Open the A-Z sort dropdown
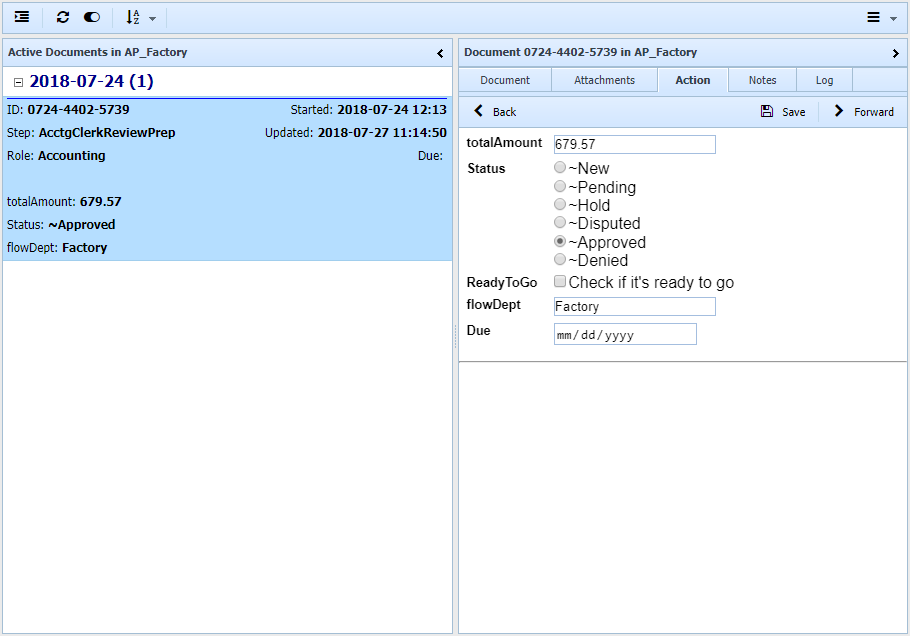 (140, 17)
